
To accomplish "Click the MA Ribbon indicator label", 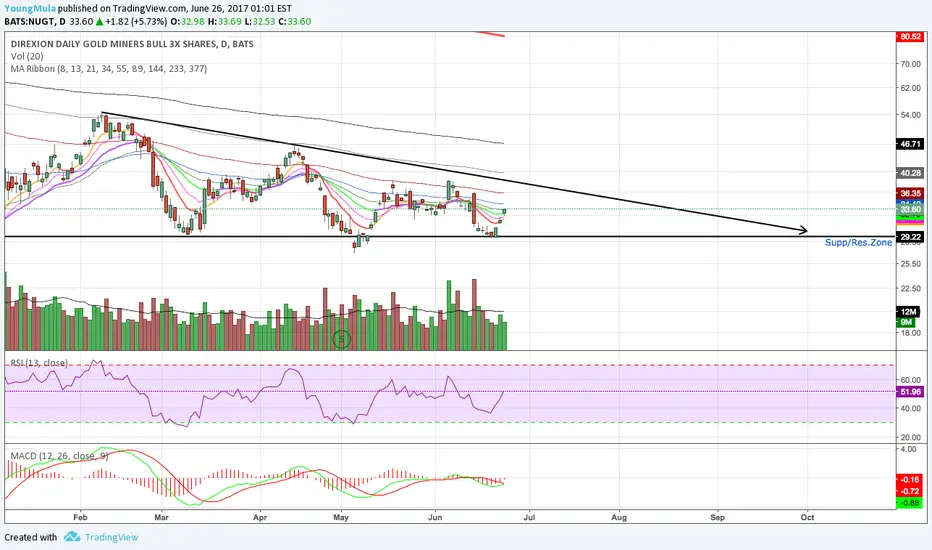I will (109, 69).
